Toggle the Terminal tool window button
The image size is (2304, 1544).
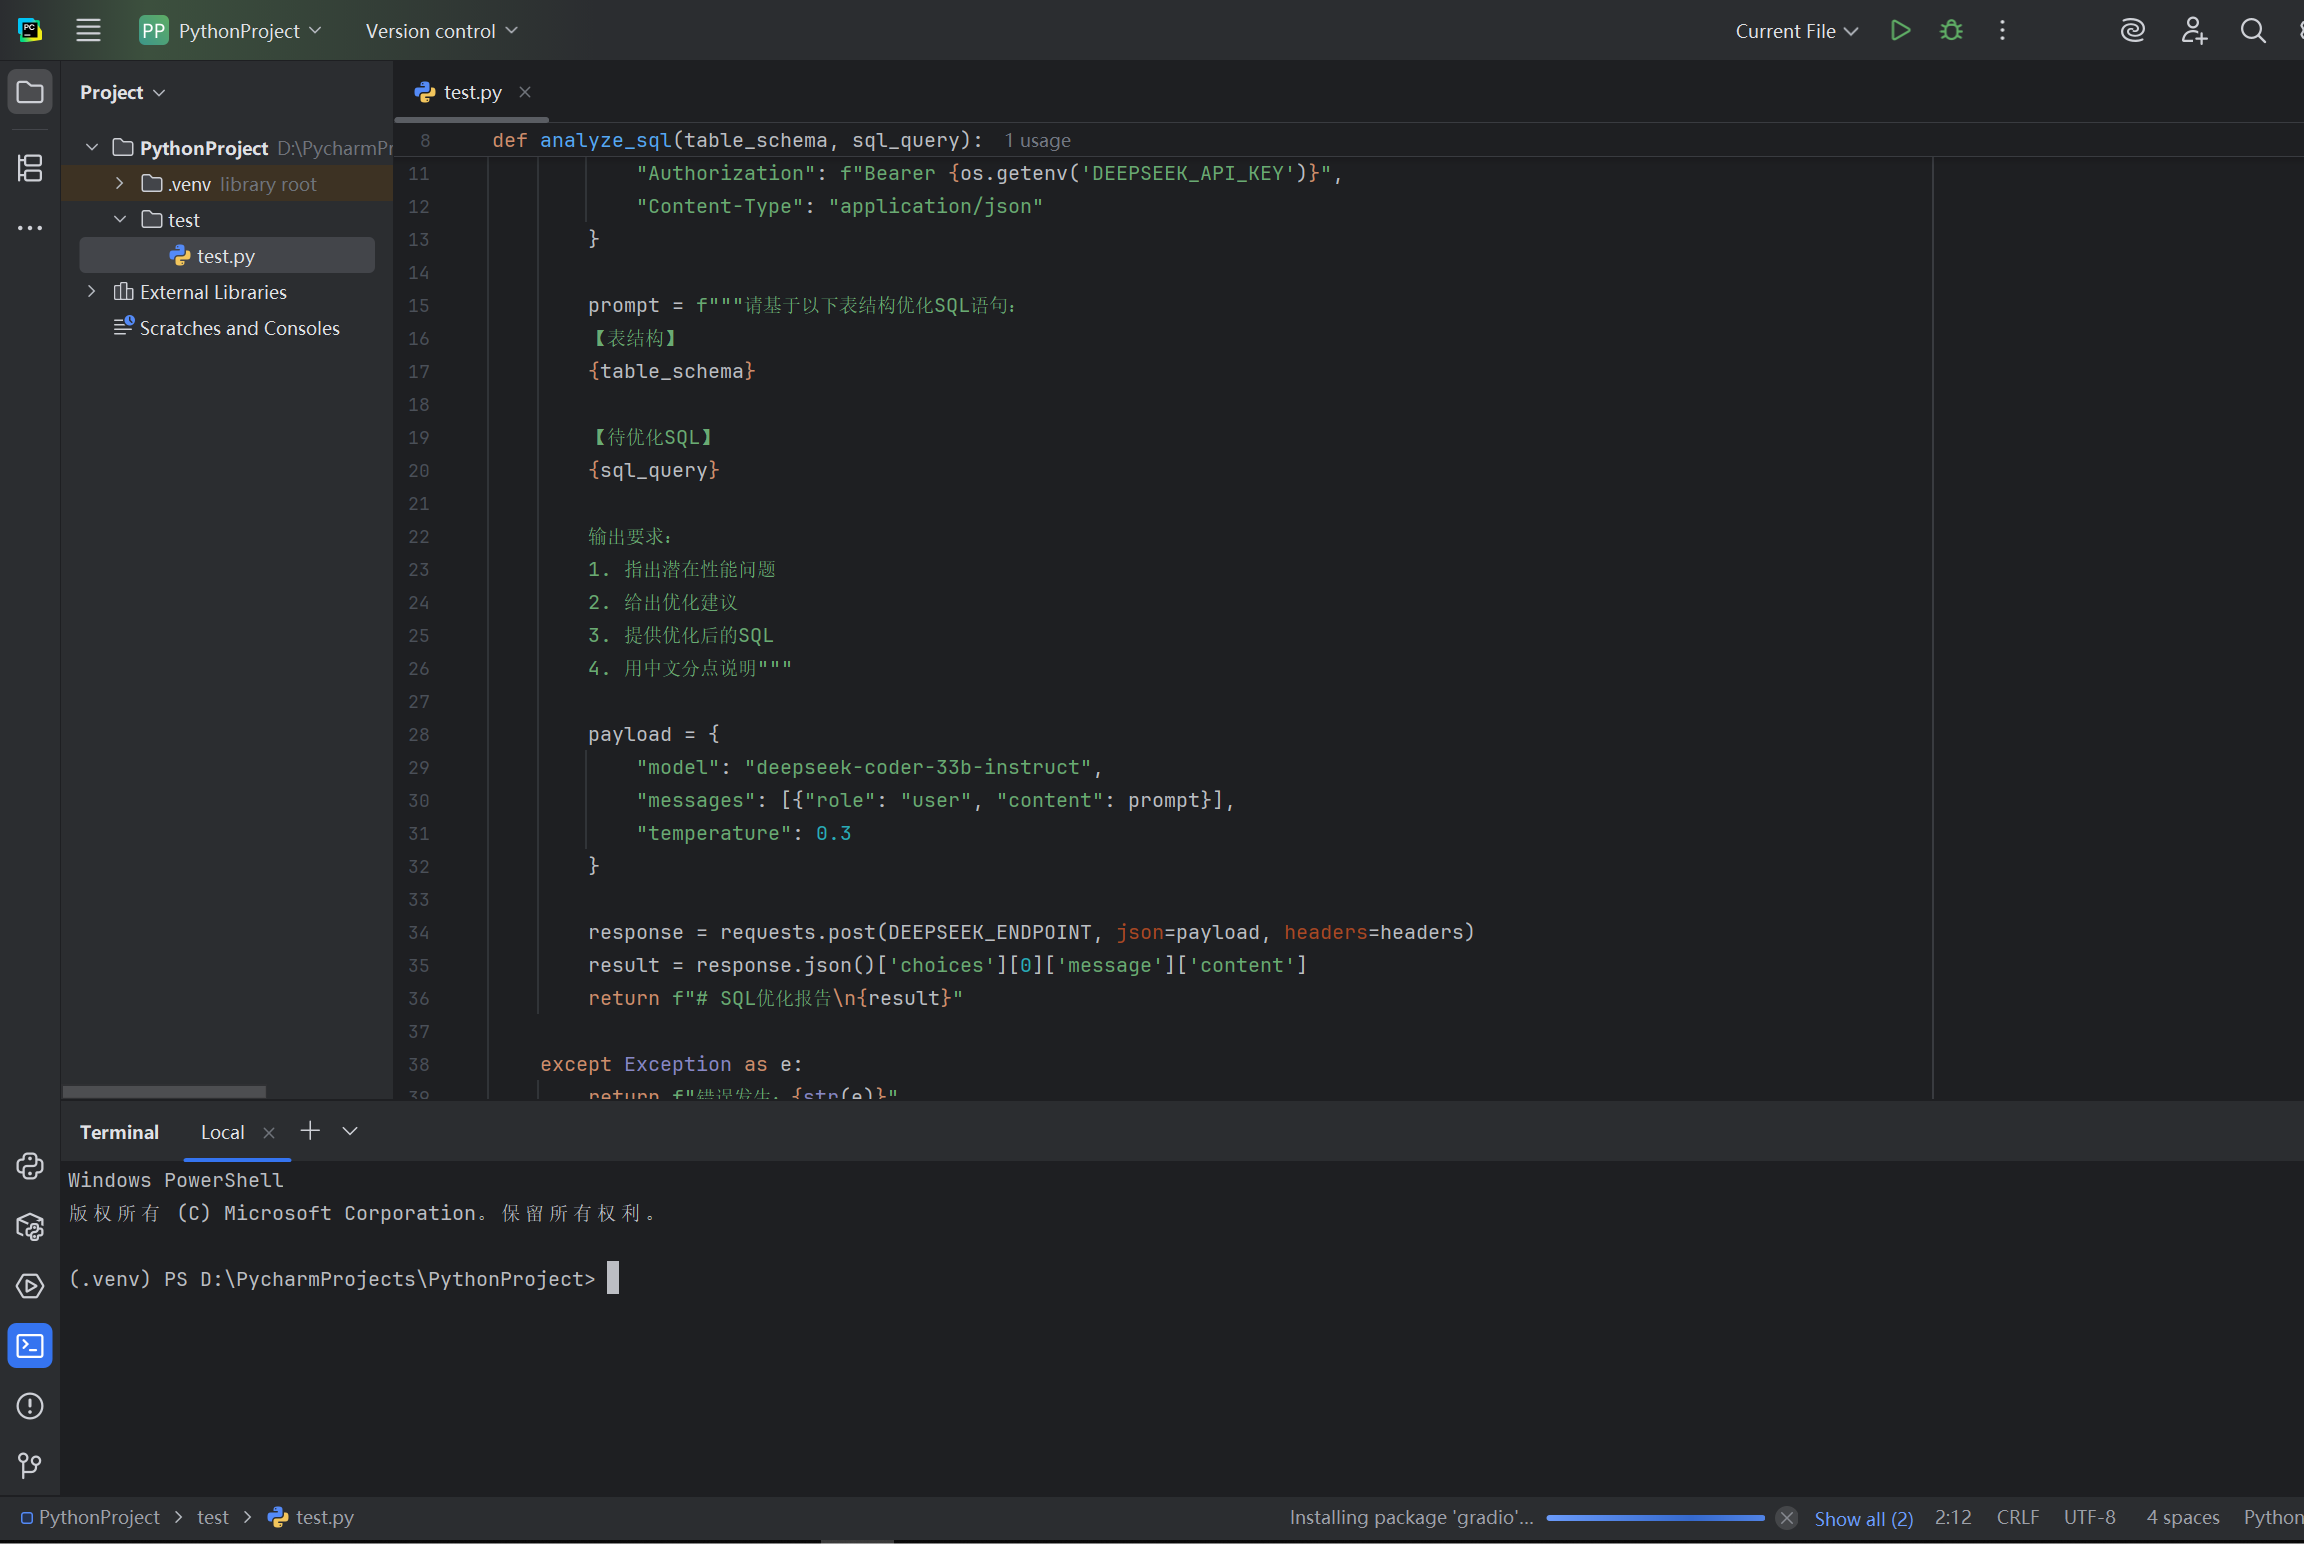point(30,1346)
